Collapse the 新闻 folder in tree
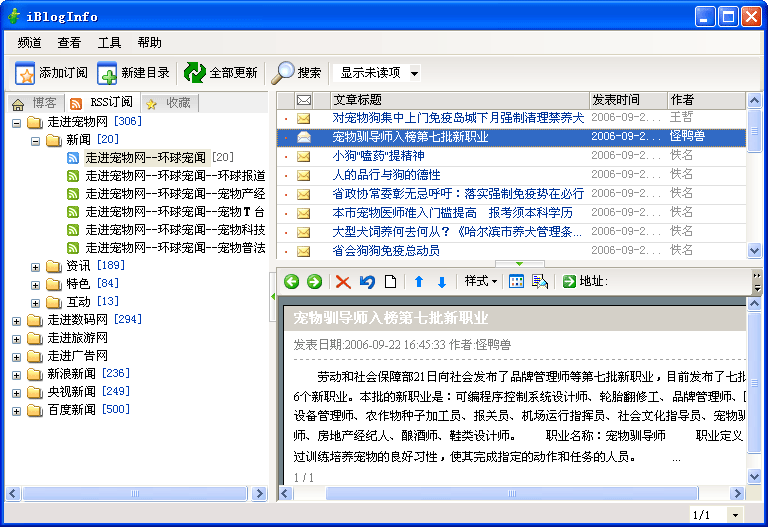 tap(36, 140)
